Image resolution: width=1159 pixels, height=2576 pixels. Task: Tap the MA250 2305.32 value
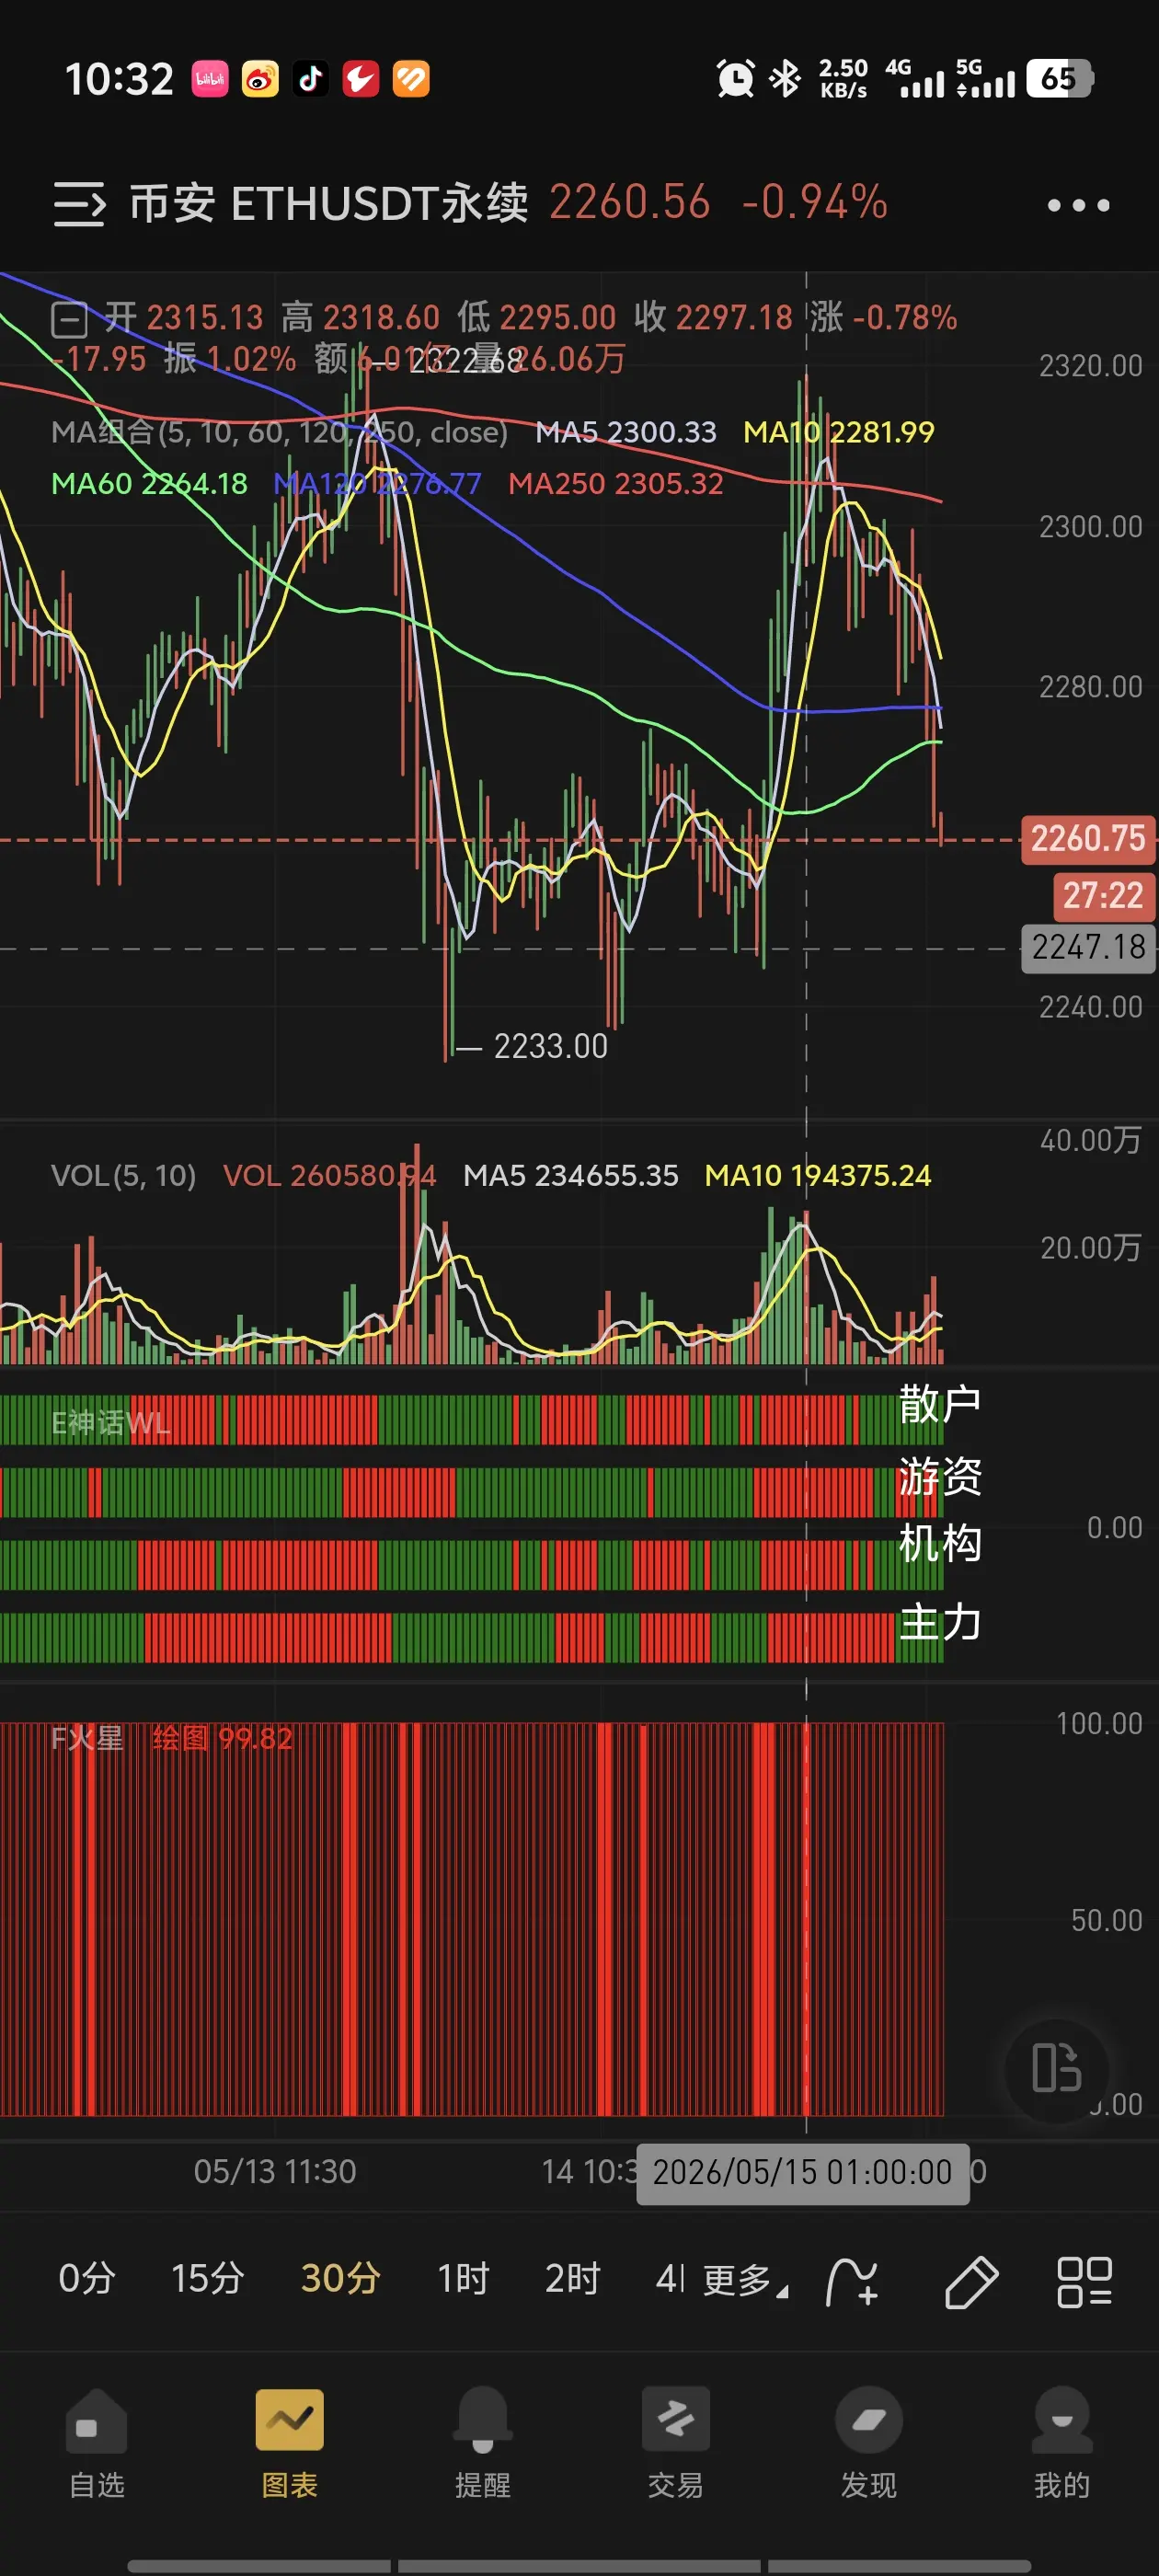click(616, 484)
